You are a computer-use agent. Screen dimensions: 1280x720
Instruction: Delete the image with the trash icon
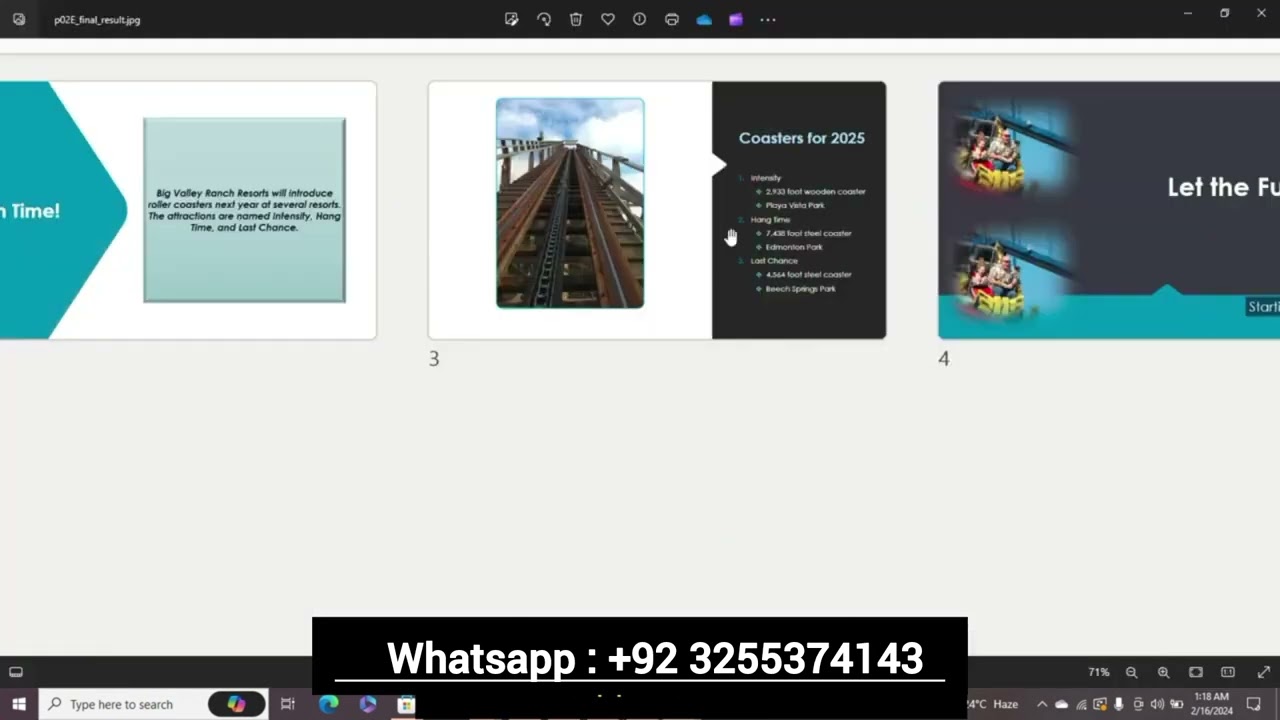[576, 19]
